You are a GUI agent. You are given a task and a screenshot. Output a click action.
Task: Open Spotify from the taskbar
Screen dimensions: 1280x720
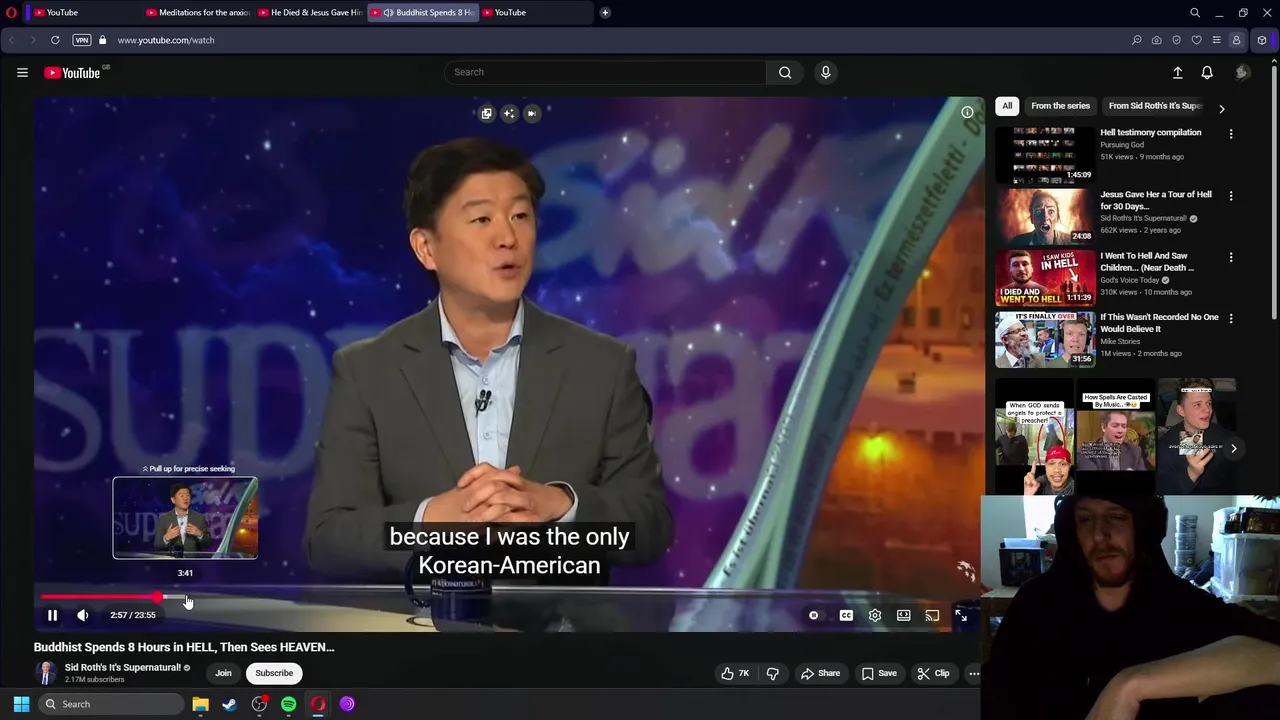coord(288,704)
